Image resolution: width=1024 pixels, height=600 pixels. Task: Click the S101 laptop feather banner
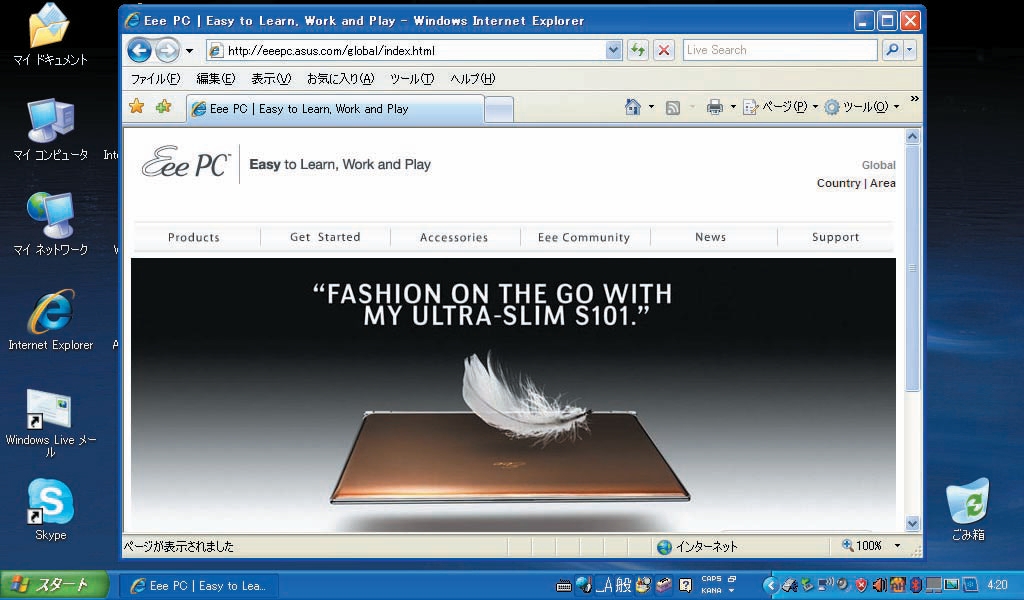click(513, 394)
